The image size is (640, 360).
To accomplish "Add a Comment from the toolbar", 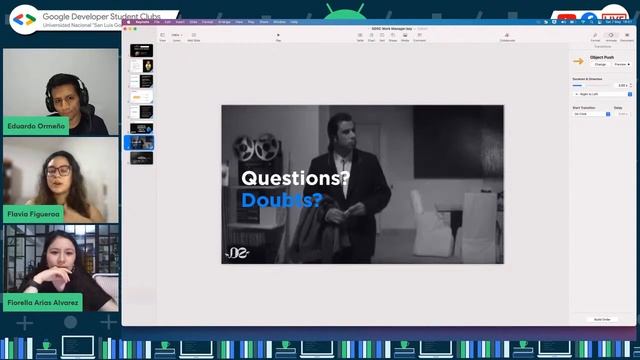I will tap(419, 37).
